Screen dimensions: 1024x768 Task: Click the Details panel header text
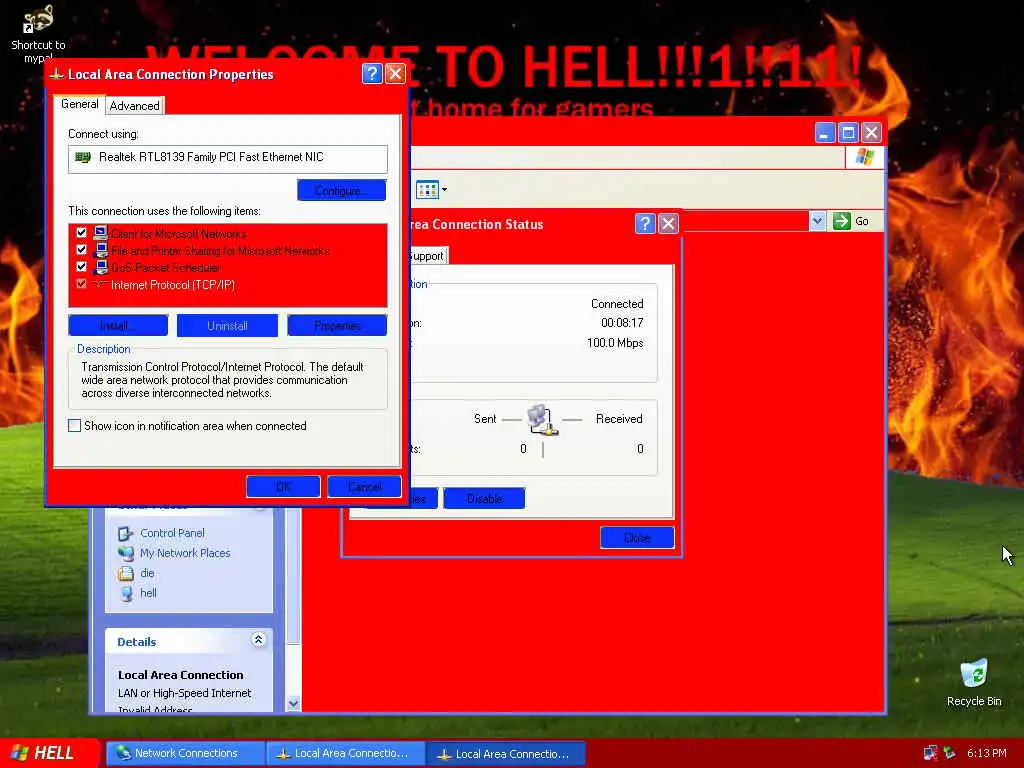coord(136,642)
